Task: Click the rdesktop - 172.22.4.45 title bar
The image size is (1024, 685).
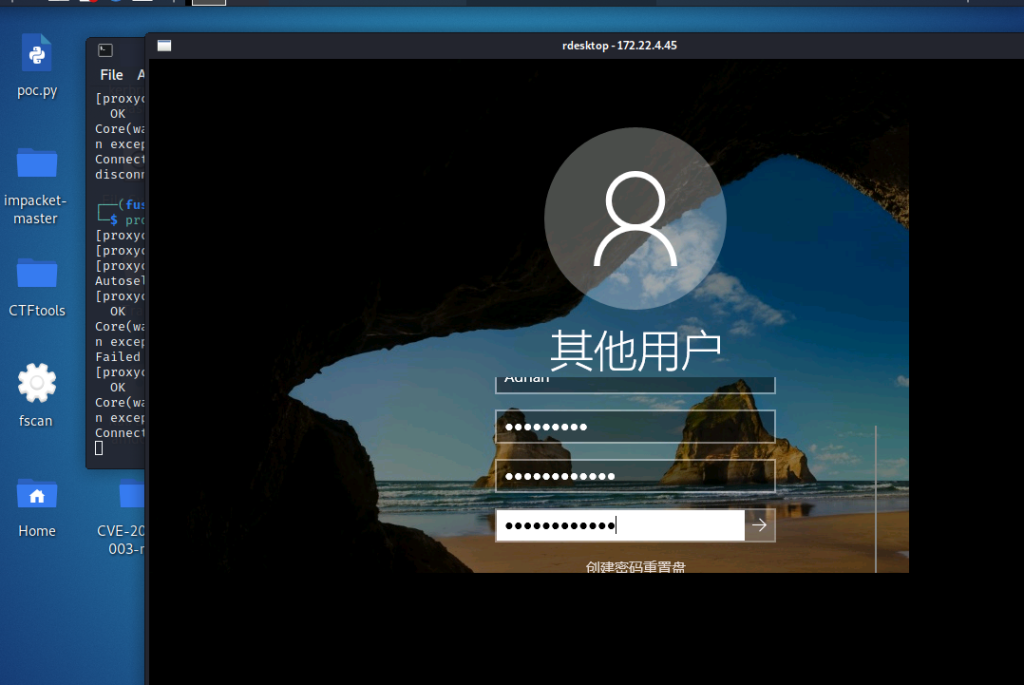Action: (620, 46)
